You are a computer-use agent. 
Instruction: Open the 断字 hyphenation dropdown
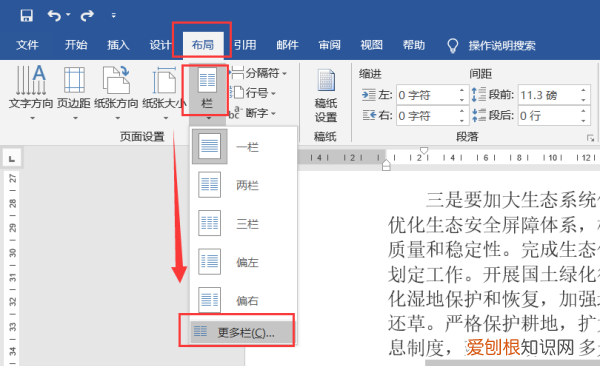pyautogui.click(x=253, y=113)
